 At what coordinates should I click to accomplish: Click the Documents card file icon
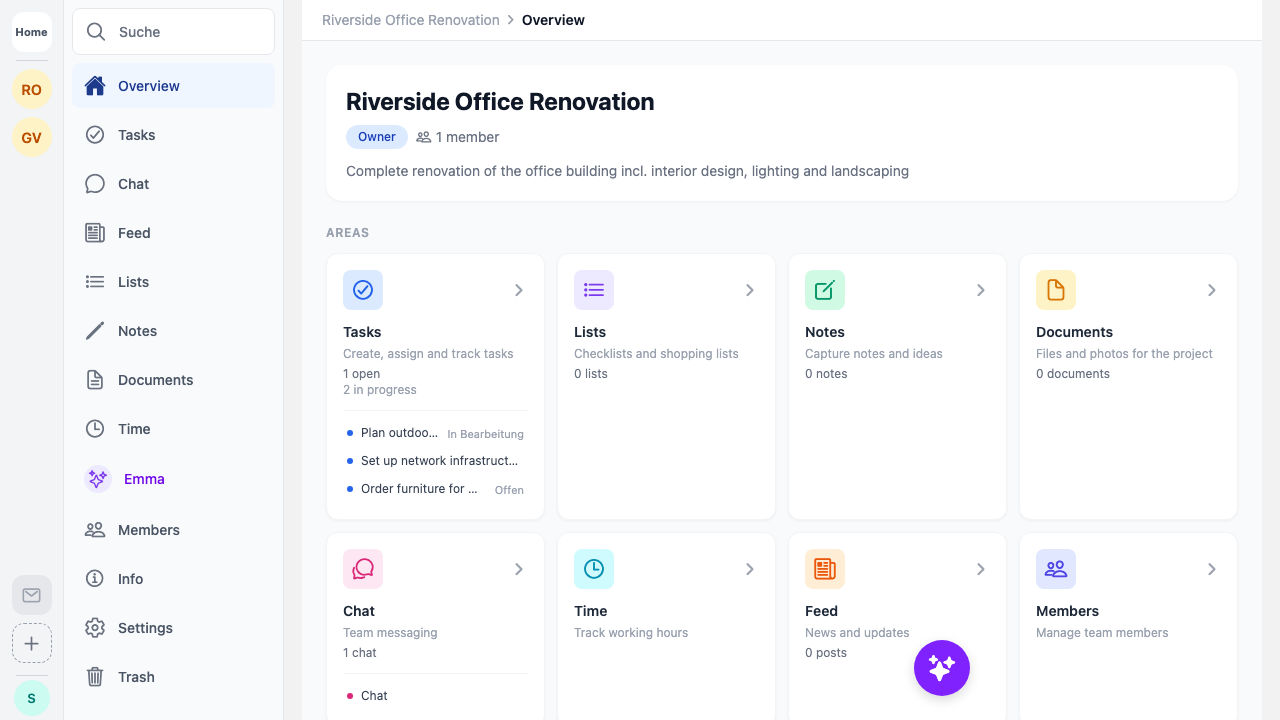1055,290
